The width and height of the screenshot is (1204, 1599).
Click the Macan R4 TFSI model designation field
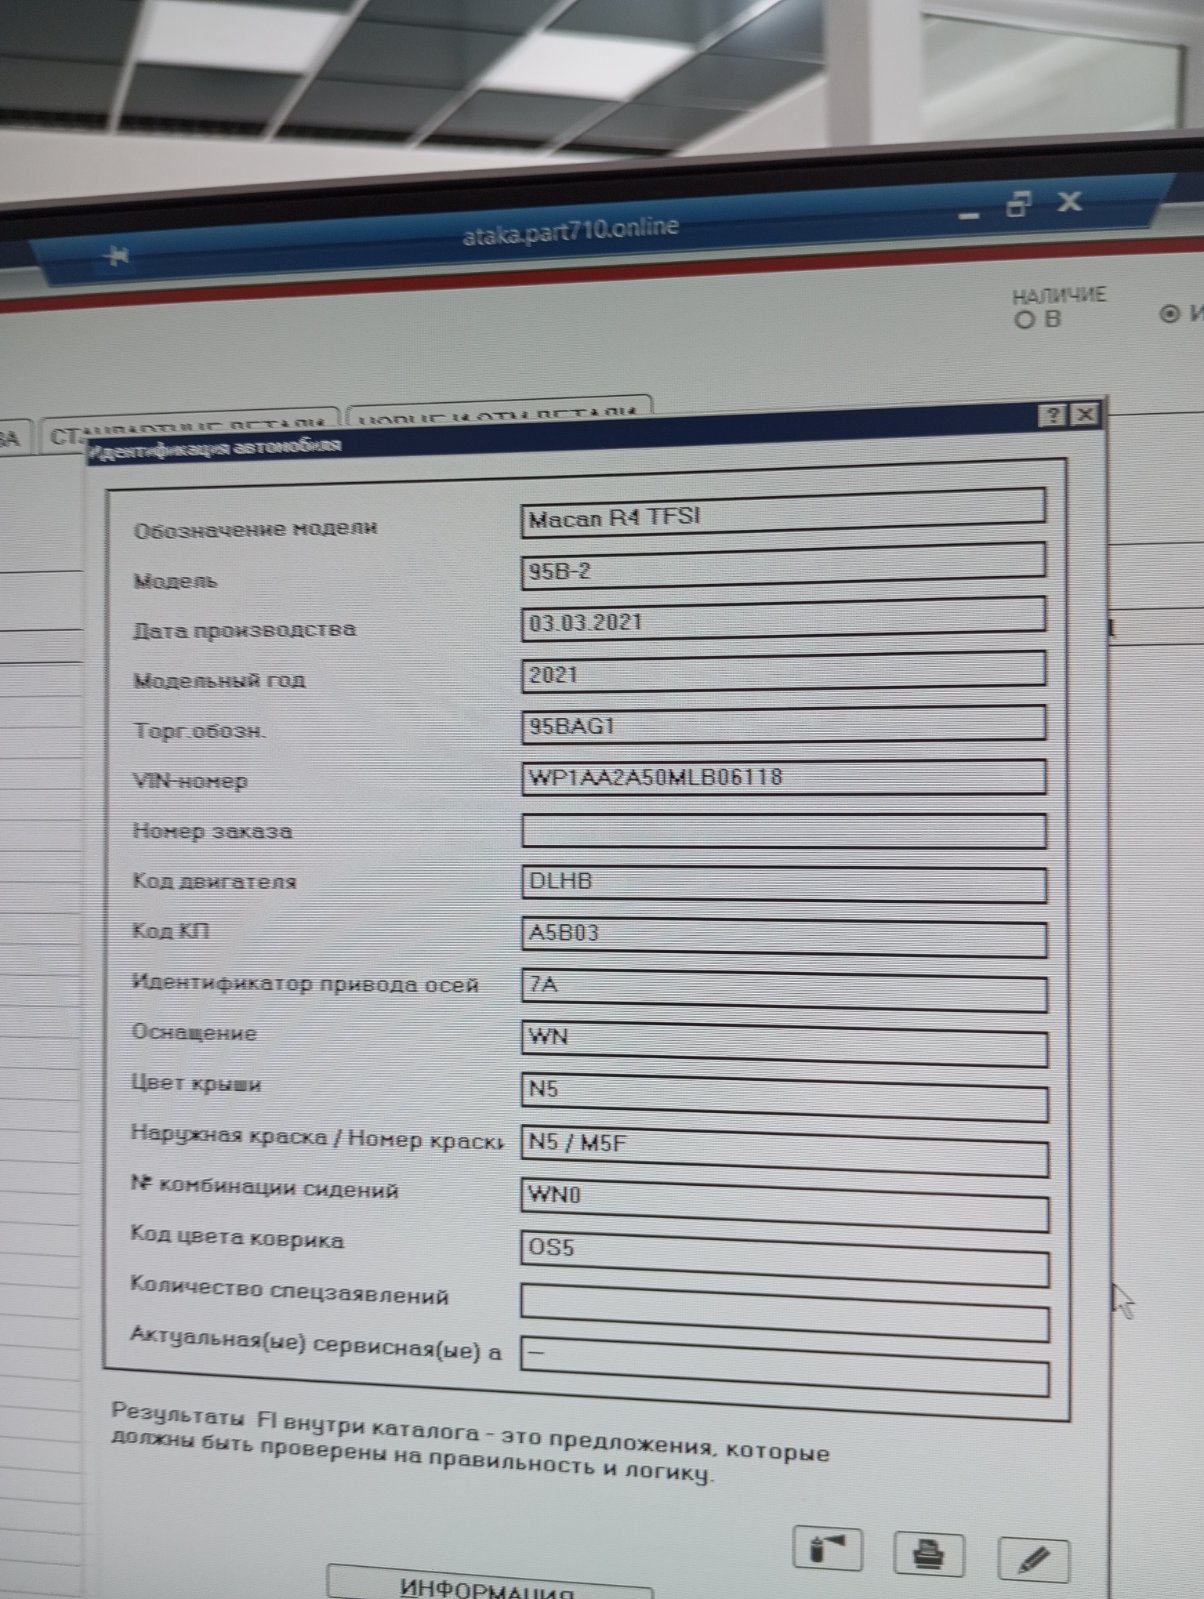pyautogui.click(x=783, y=513)
